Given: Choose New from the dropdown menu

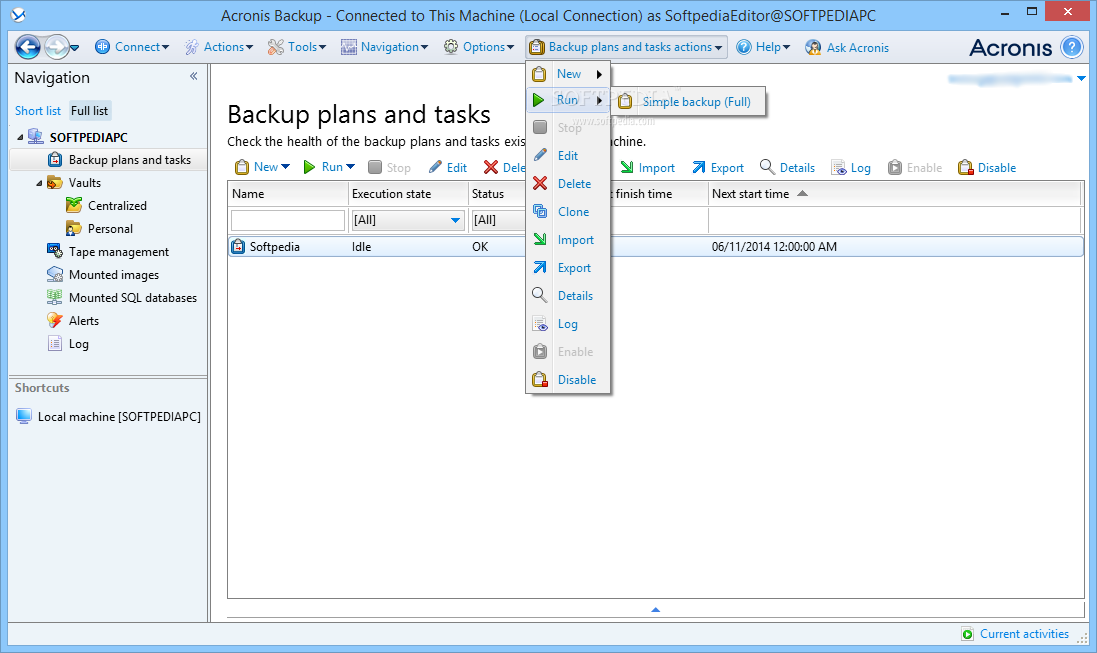Looking at the screenshot, I should point(568,73).
